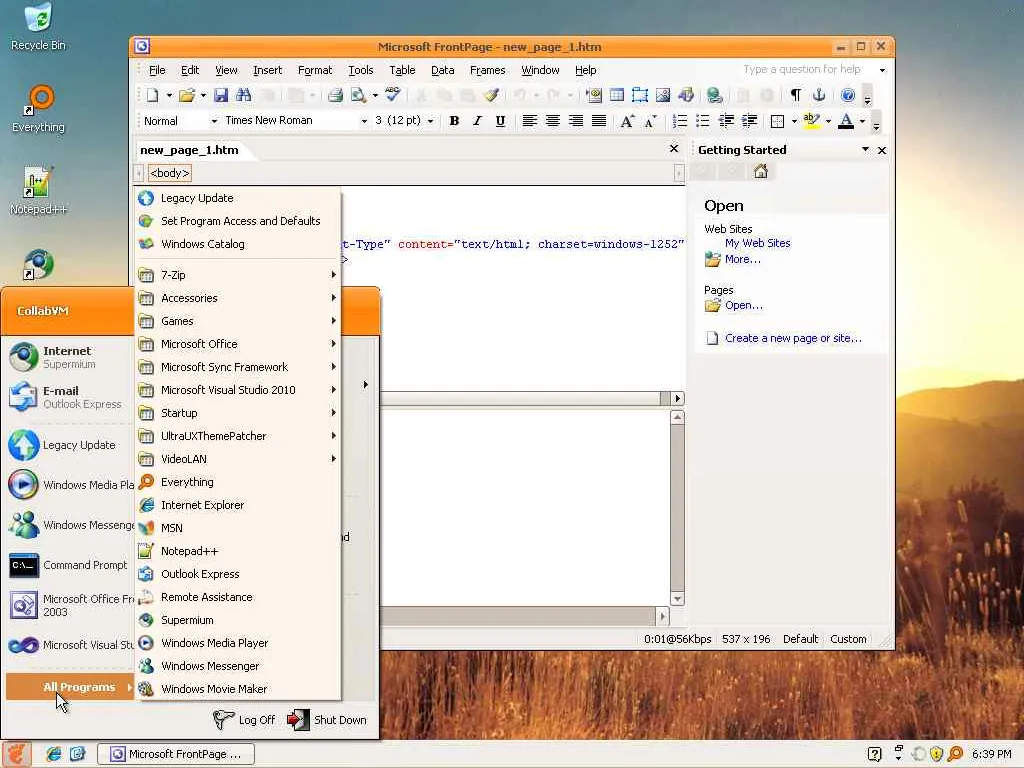Click the Show All paragraph marks icon

[795, 95]
